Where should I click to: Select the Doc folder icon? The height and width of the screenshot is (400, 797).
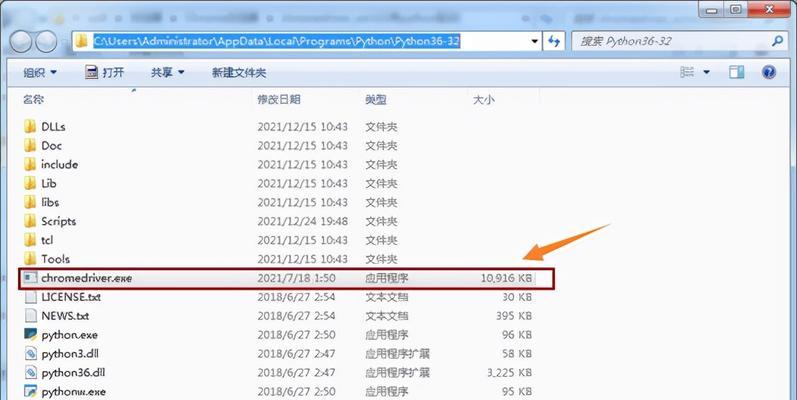click(30, 145)
